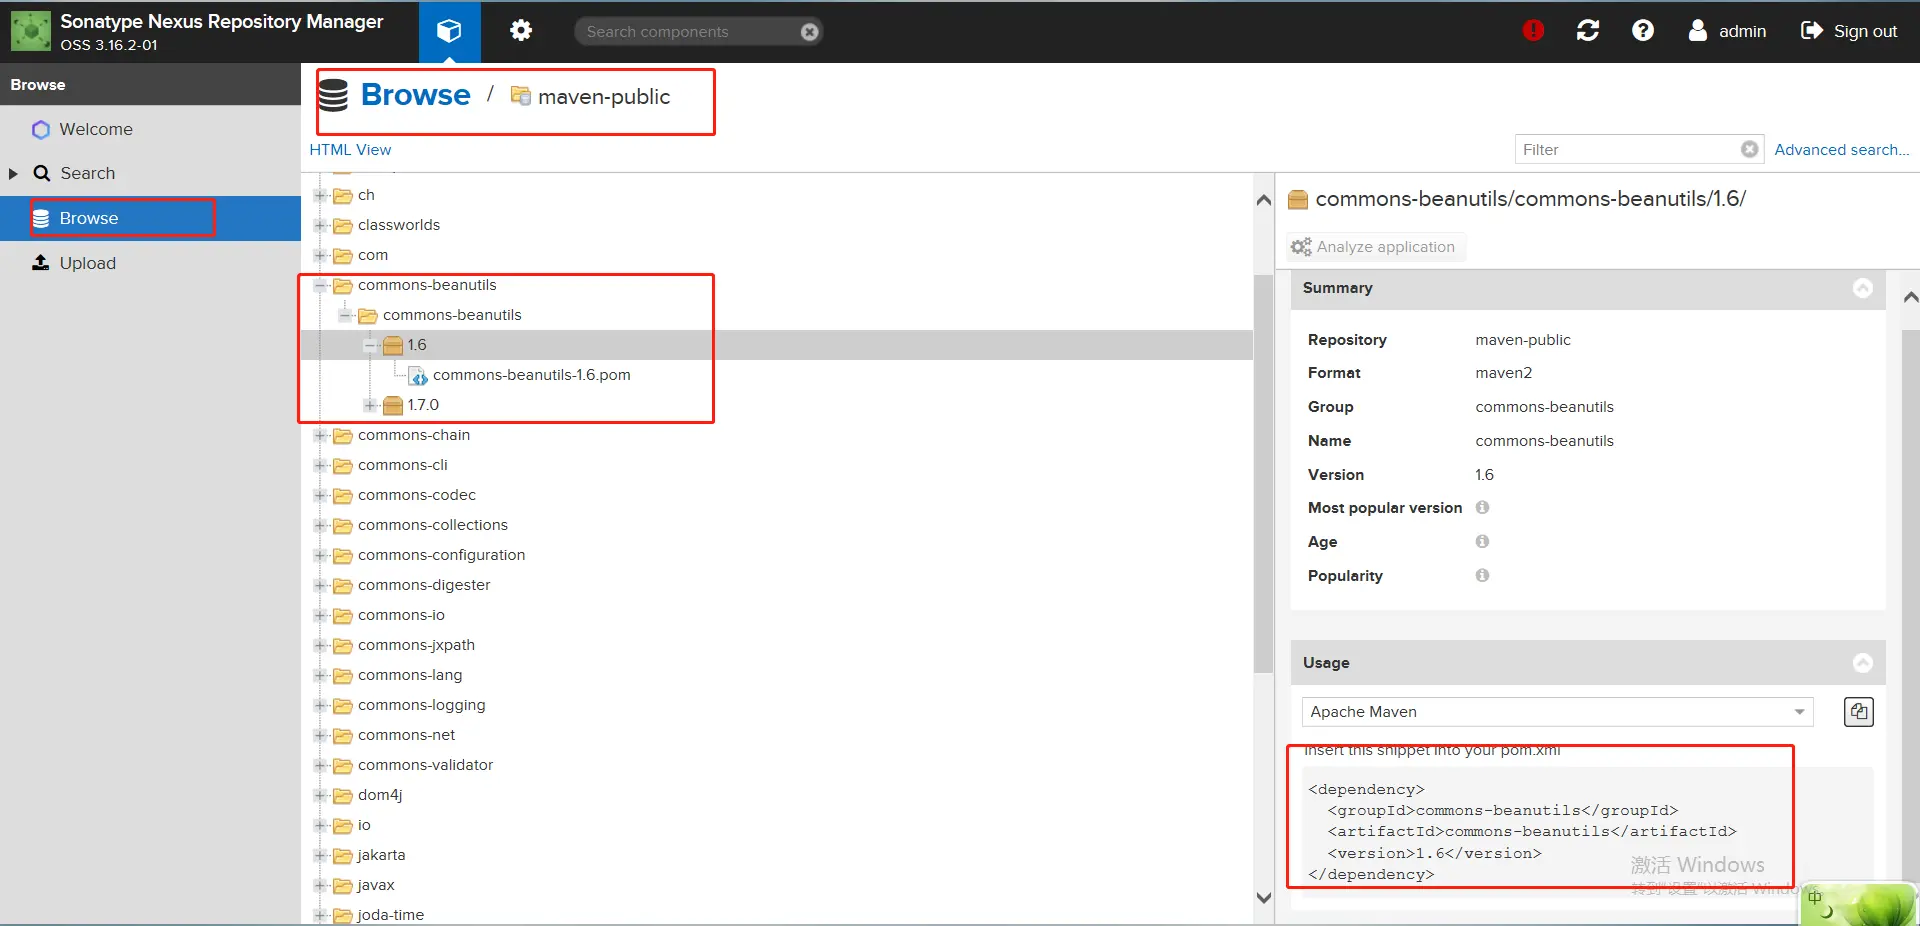Show Most popular version info tooltip
The height and width of the screenshot is (926, 1920).
[x=1483, y=508]
